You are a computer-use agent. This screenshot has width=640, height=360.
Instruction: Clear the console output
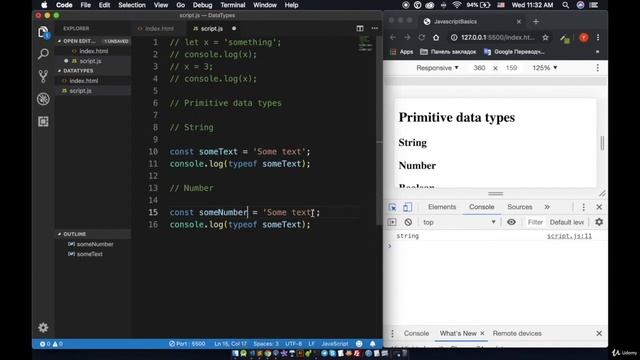[x=408, y=222]
